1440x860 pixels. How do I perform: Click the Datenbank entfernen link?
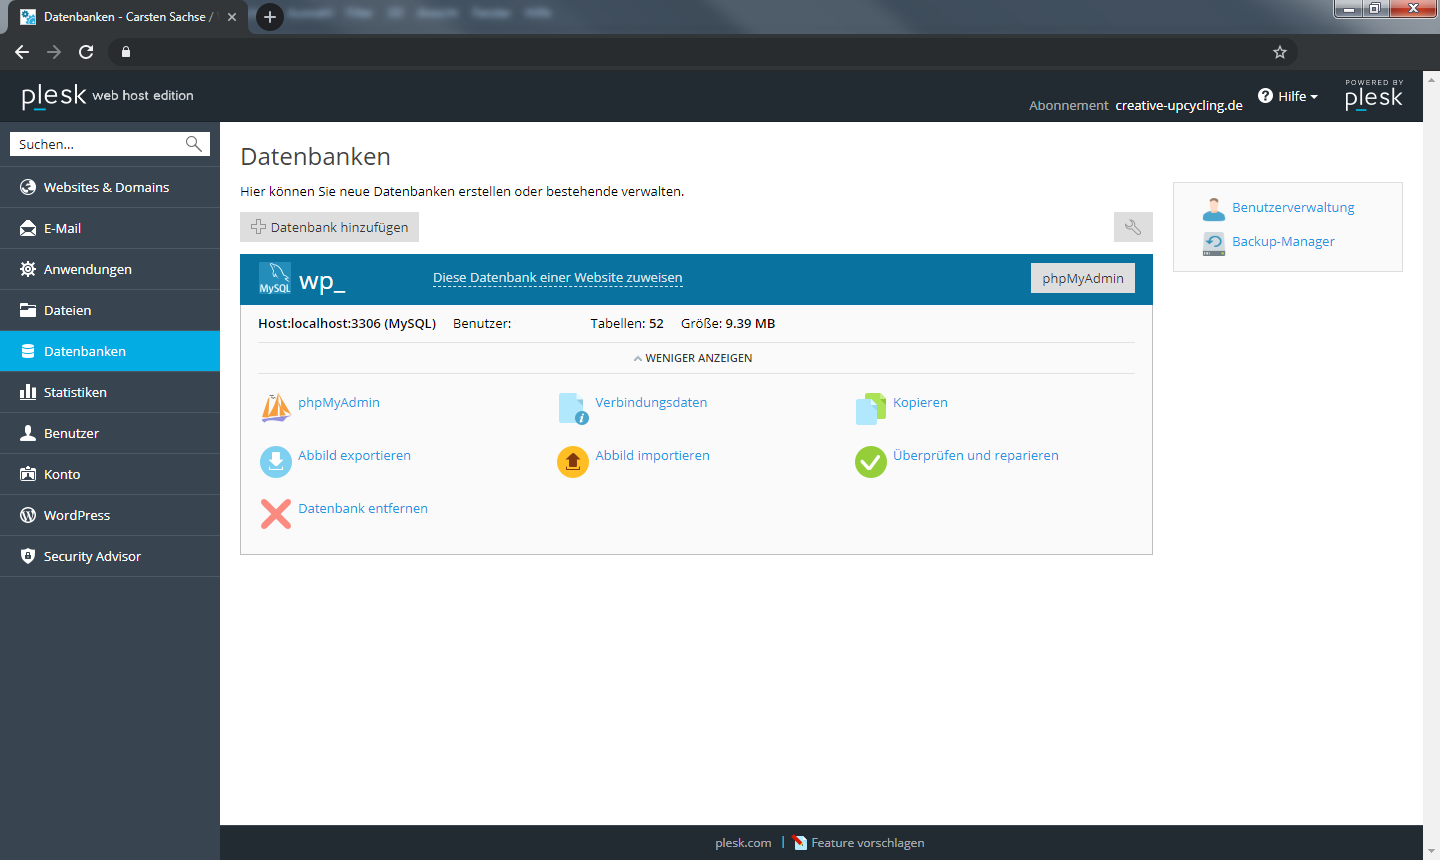363,508
